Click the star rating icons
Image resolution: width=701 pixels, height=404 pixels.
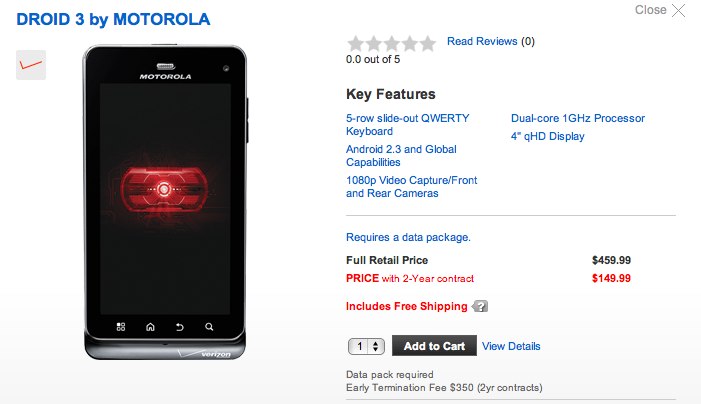(391, 43)
